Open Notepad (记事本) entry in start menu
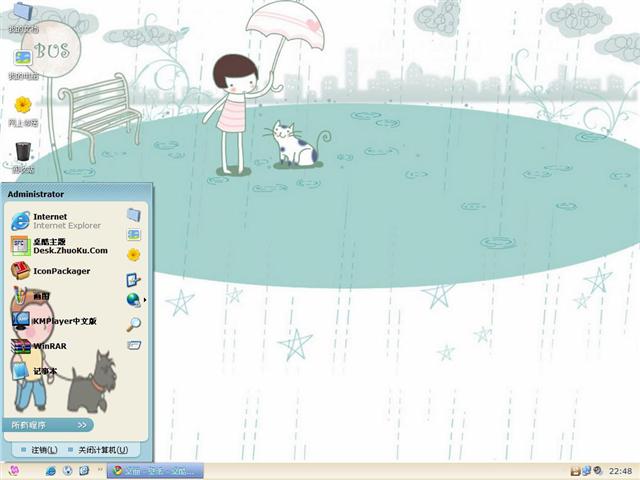The width and height of the screenshot is (640, 480). (x=34, y=371)
